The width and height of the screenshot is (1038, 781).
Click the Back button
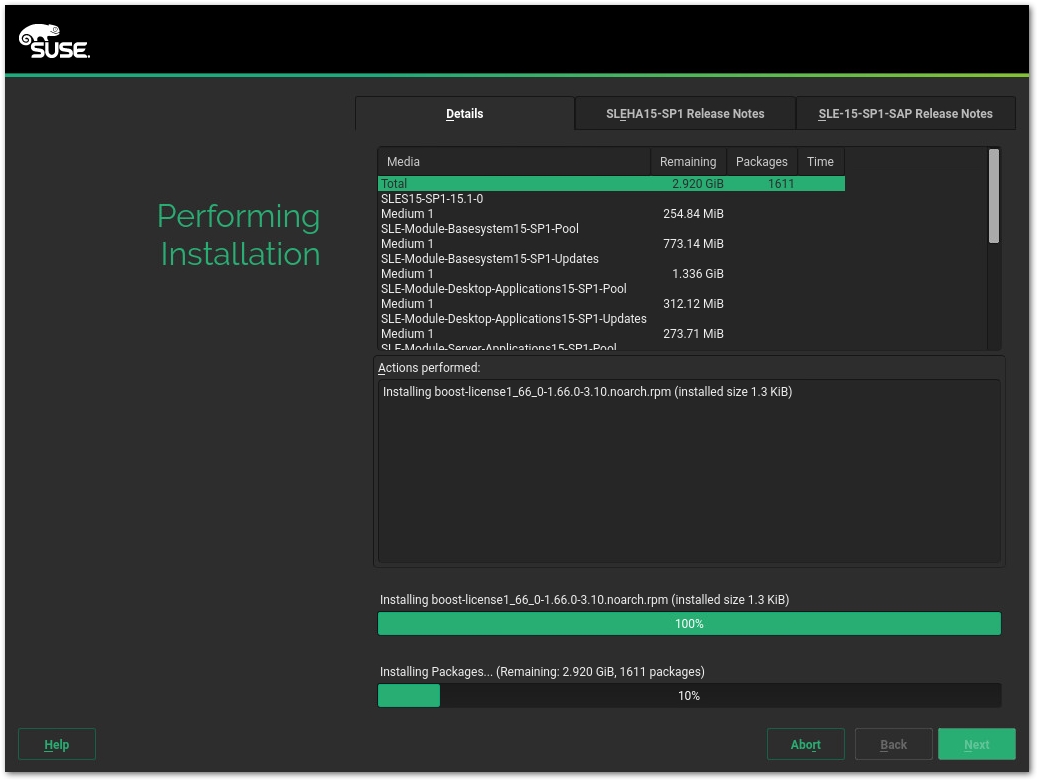(x=894, y=745)
